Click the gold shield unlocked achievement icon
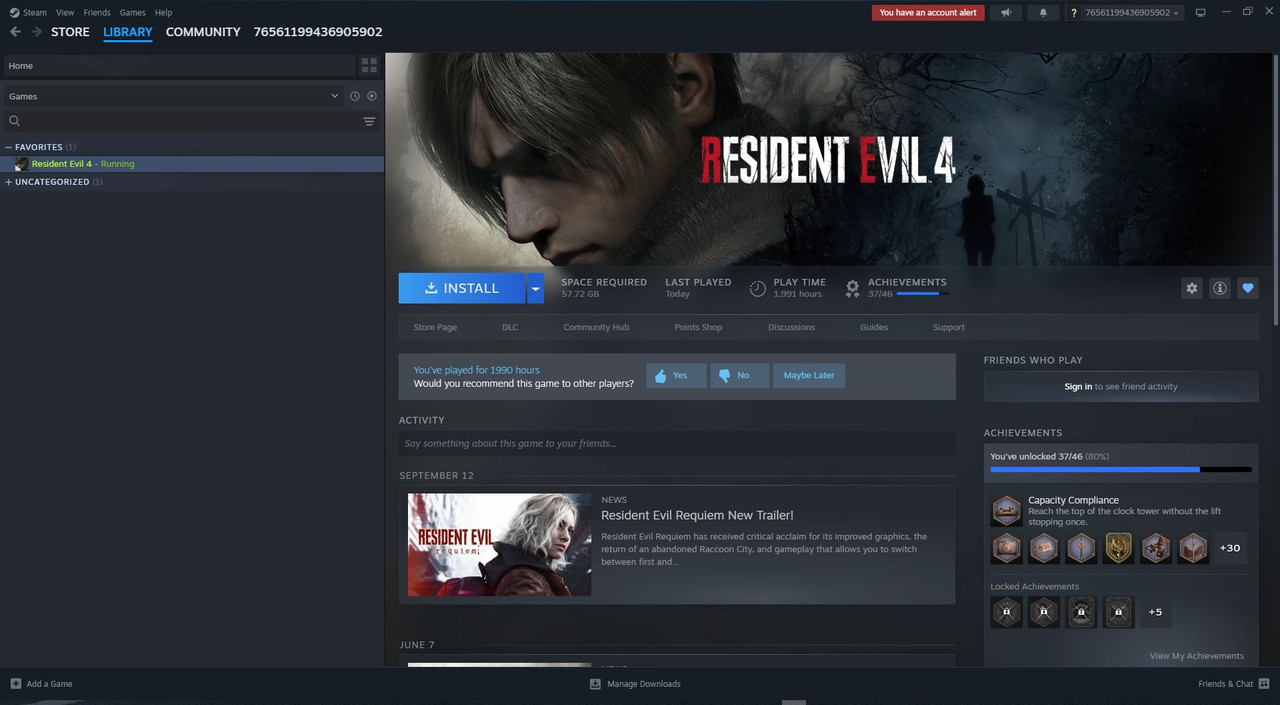 tap(1118, 548)
